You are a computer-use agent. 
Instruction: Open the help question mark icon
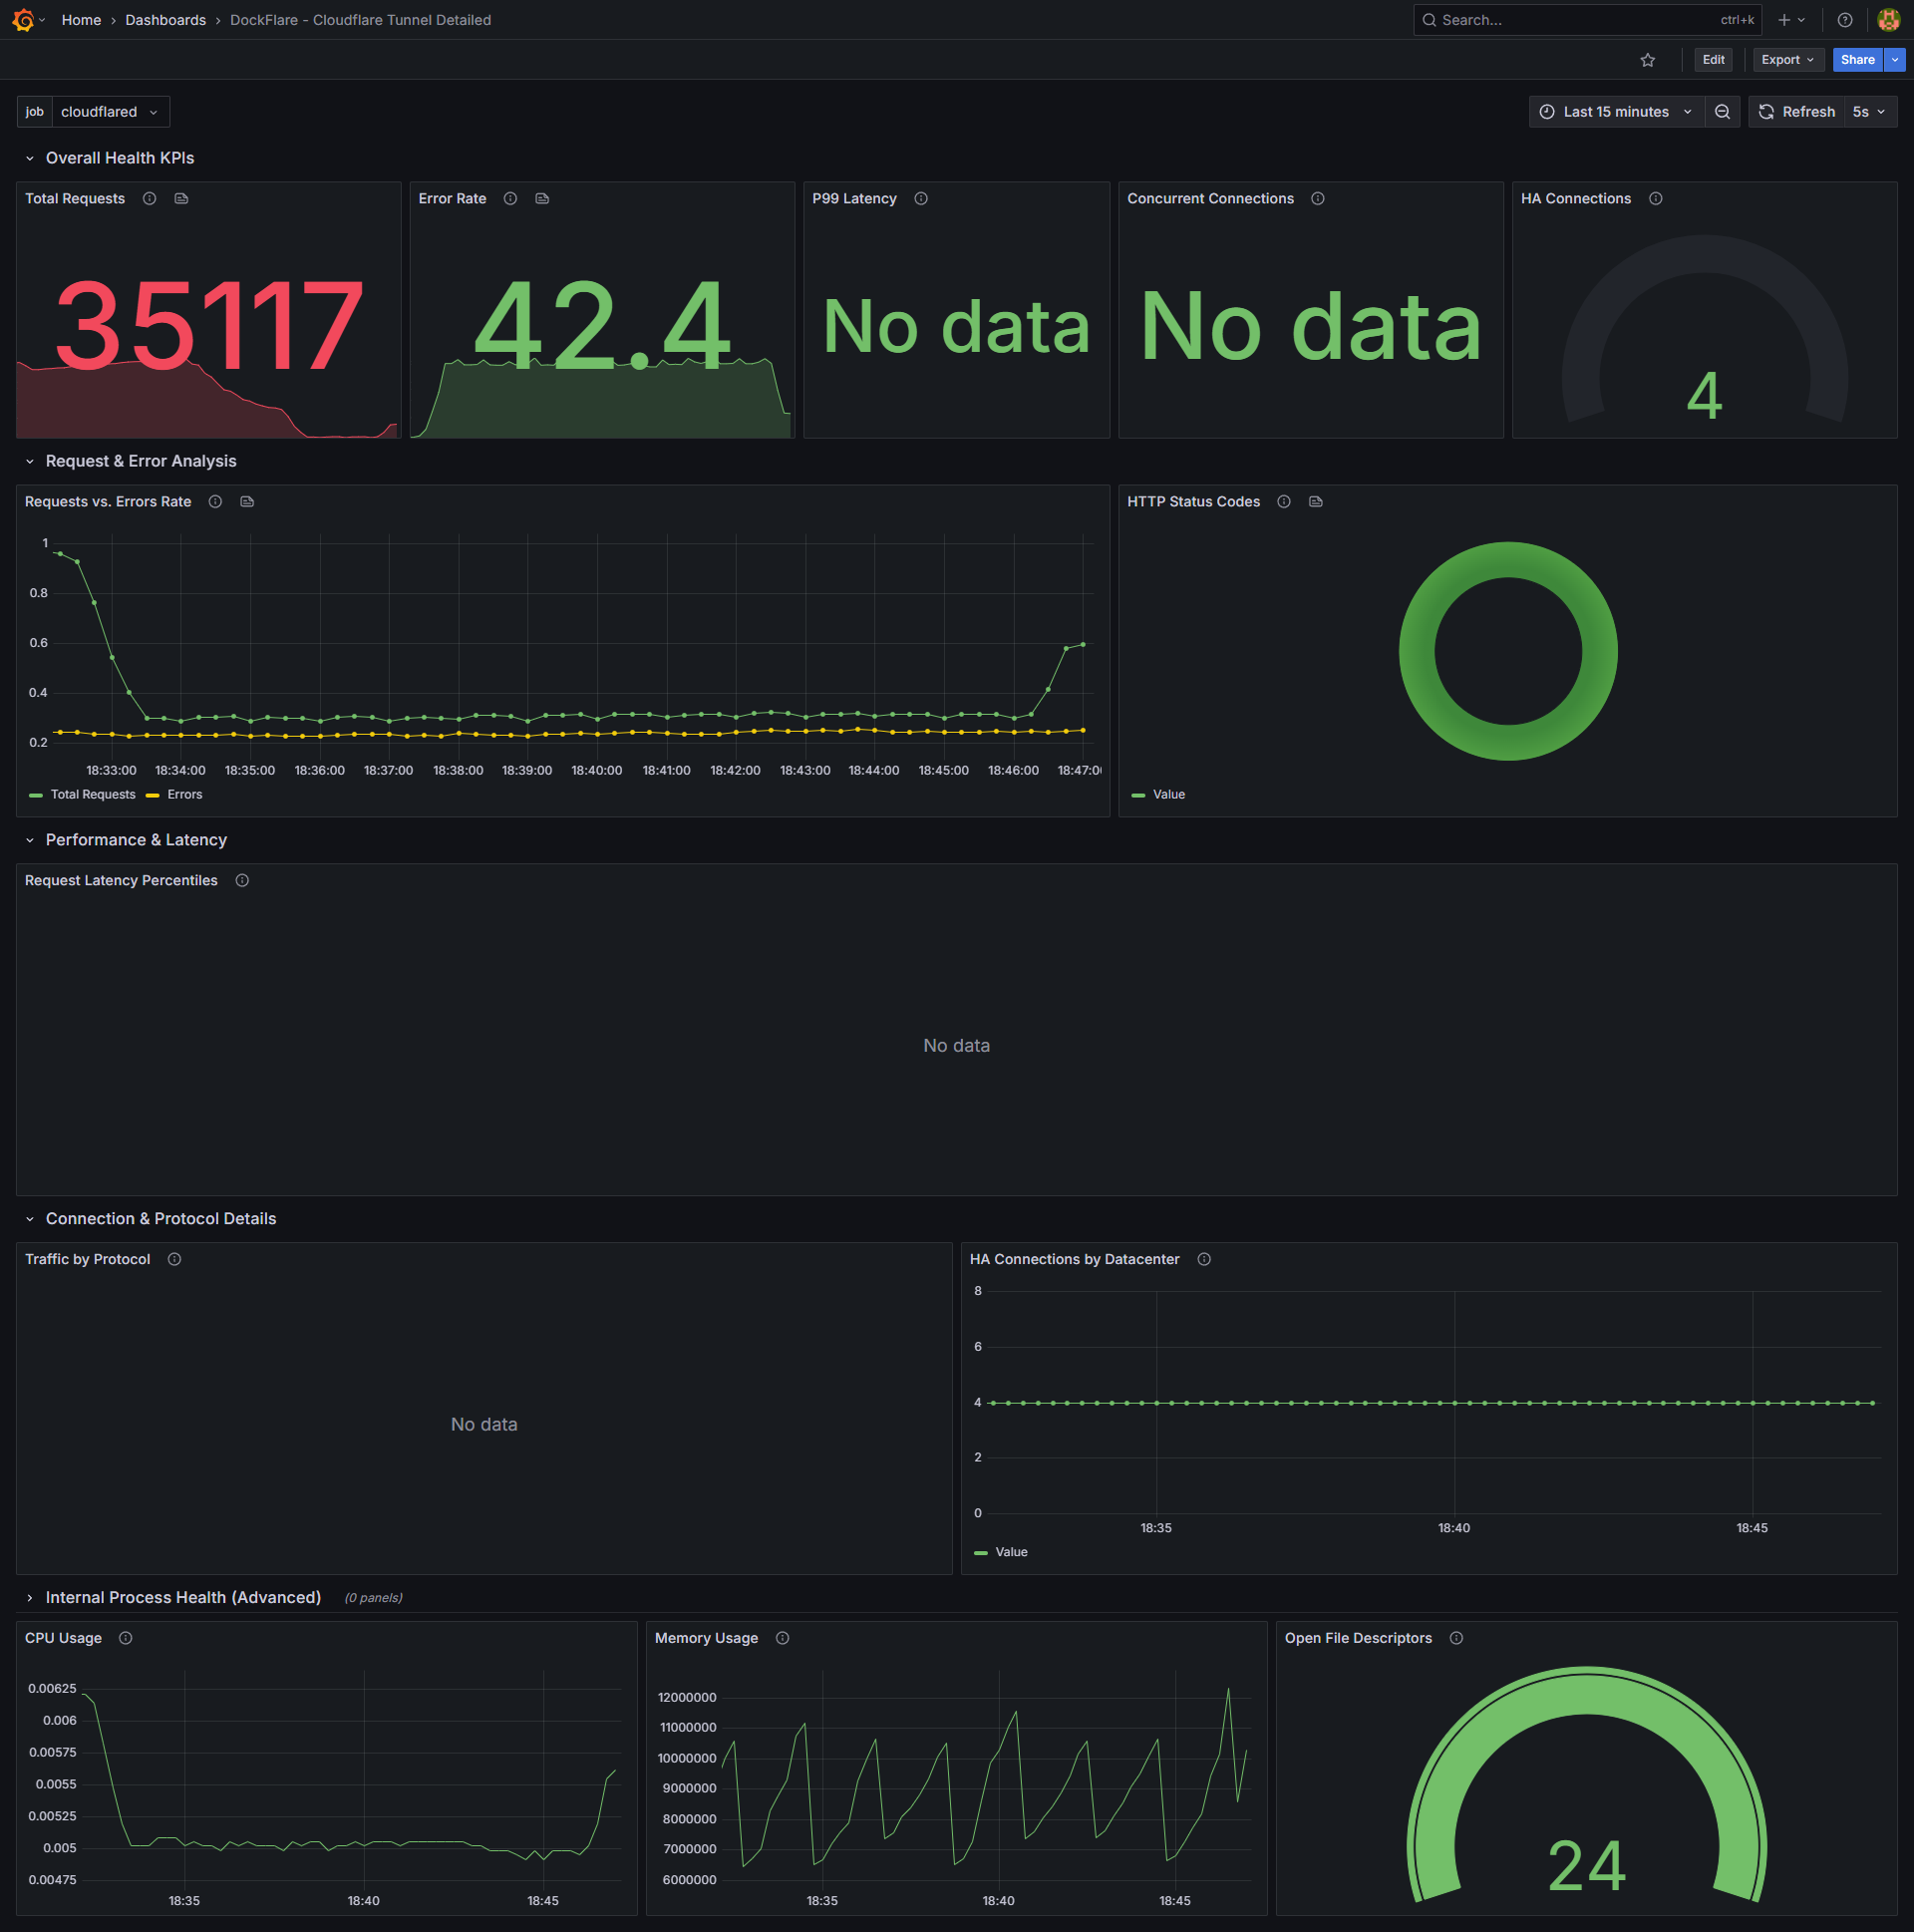tap(1844, 20)
